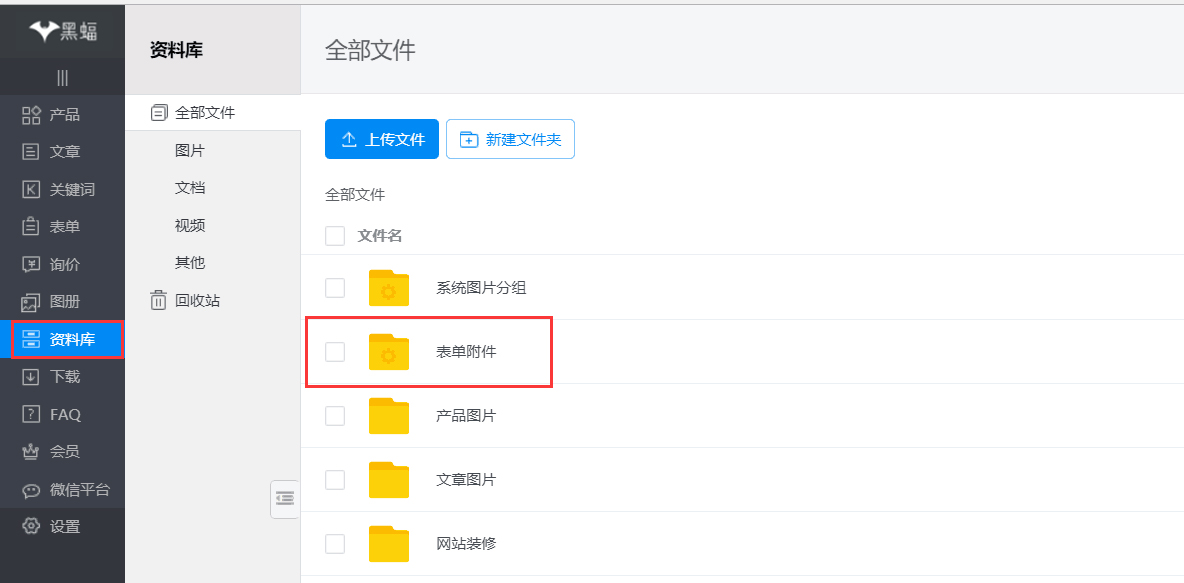Image resolution: width=1184 pixels, height=583 pixels.
Task: Switch to the 视频 file category
Action: (x=190, y=225)
